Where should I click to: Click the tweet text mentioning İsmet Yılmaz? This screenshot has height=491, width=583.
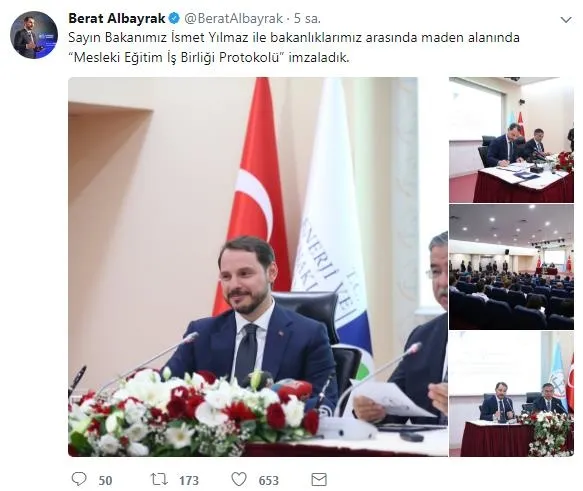coord(294,38)
